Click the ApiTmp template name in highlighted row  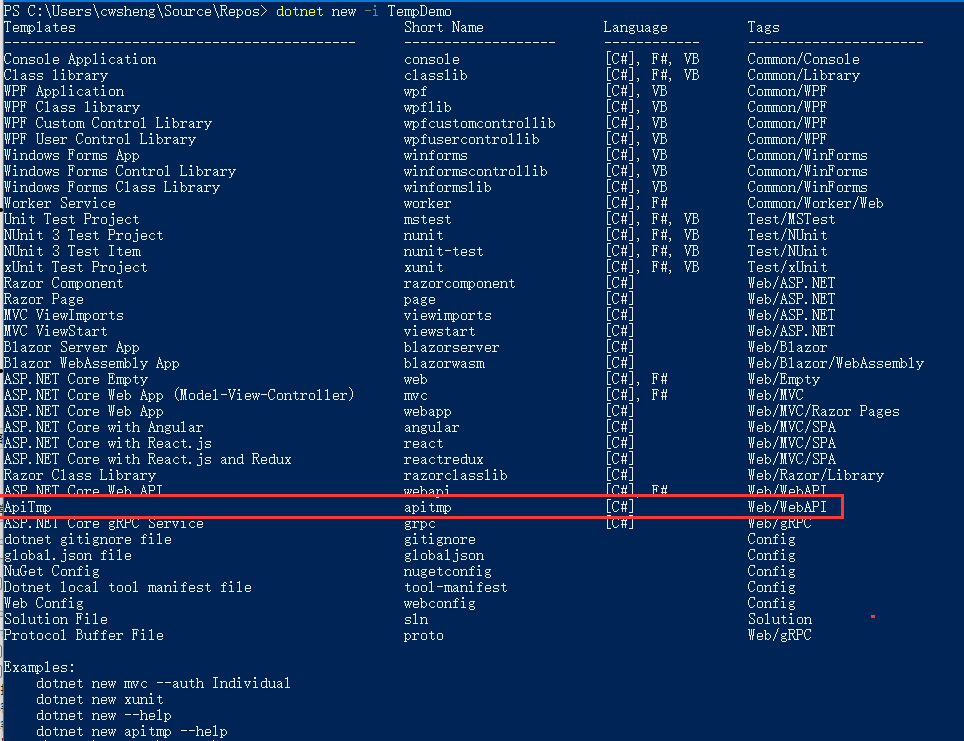[27, 507]
